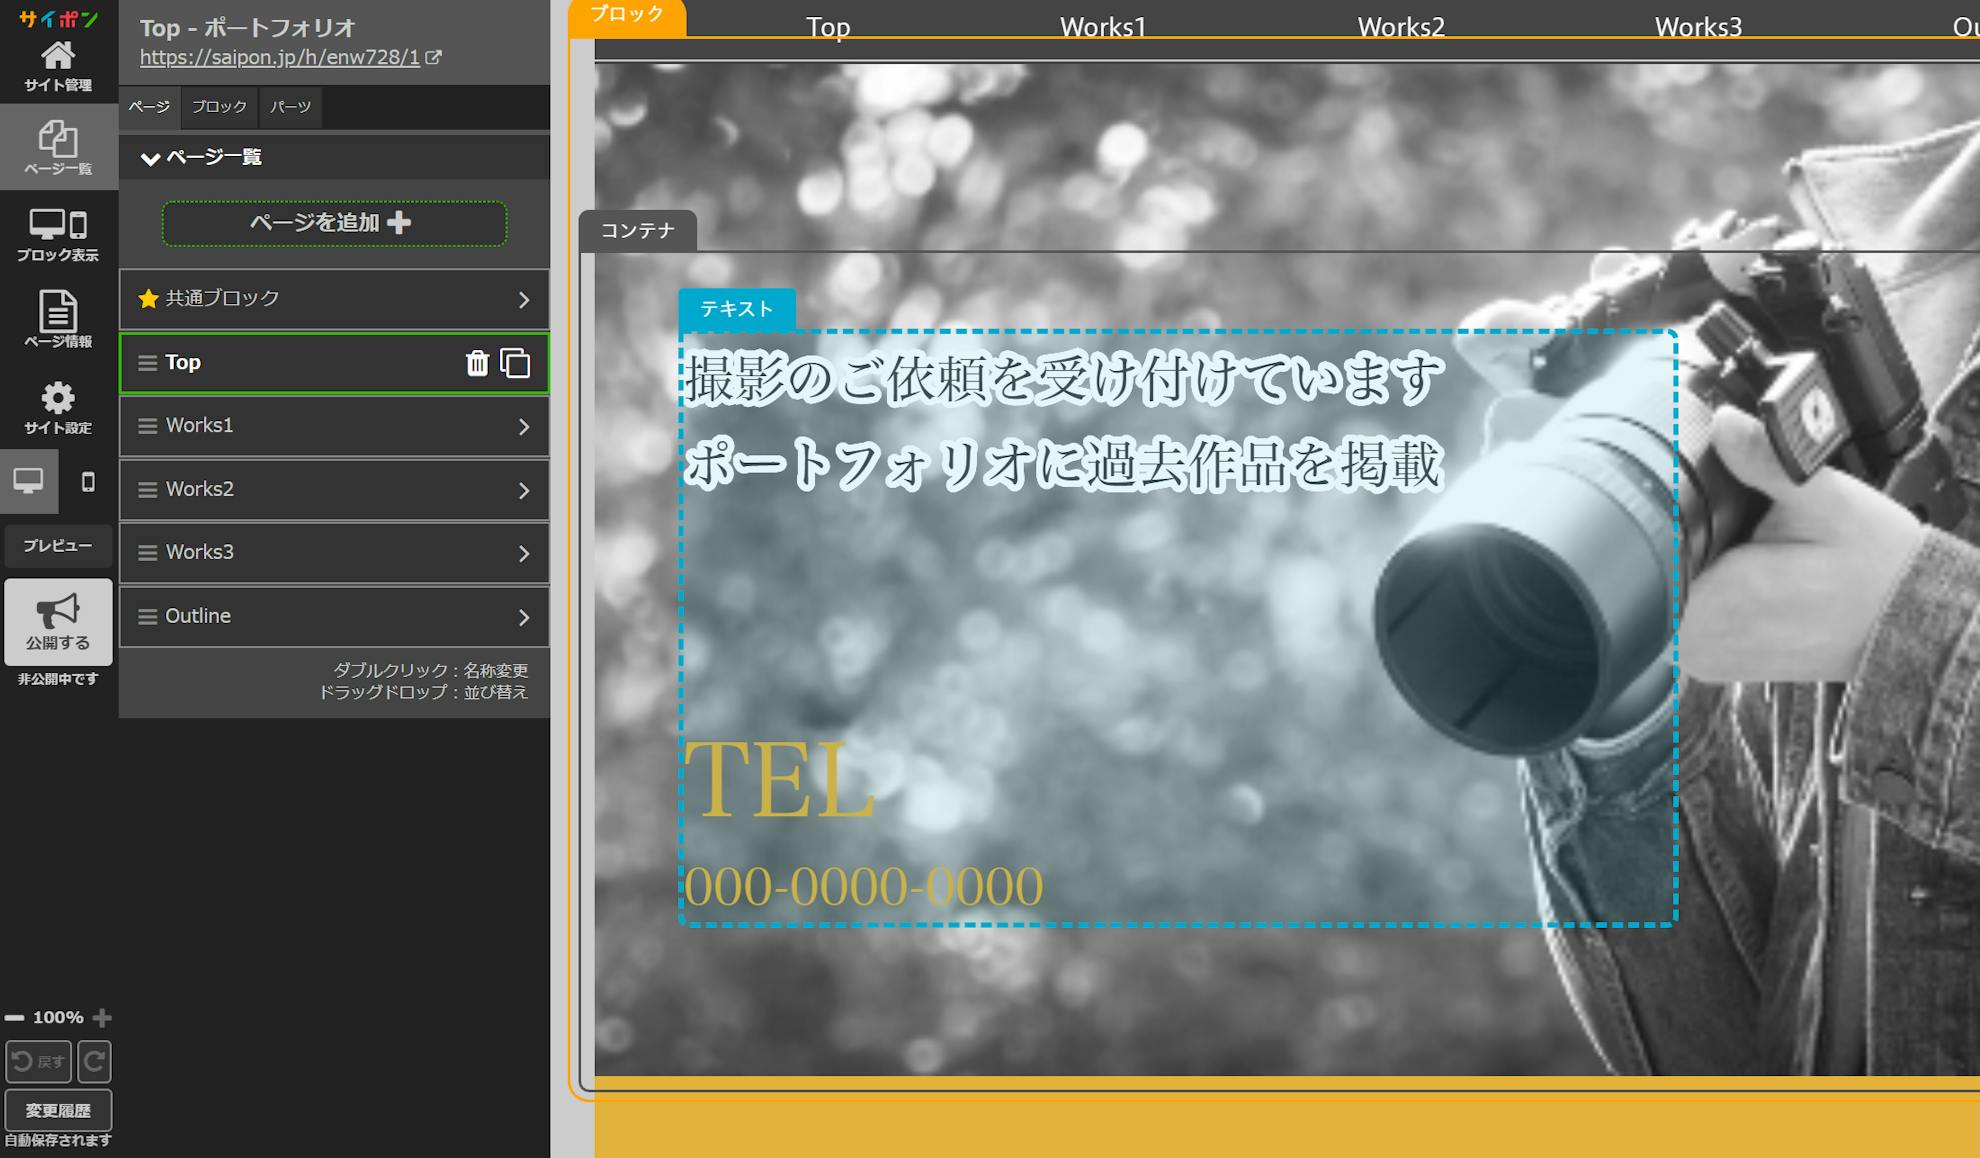Click text ポートフォリオに過去作品を掲載
Viewport: 1980px width, 1158px height.
coord(1063,464)
